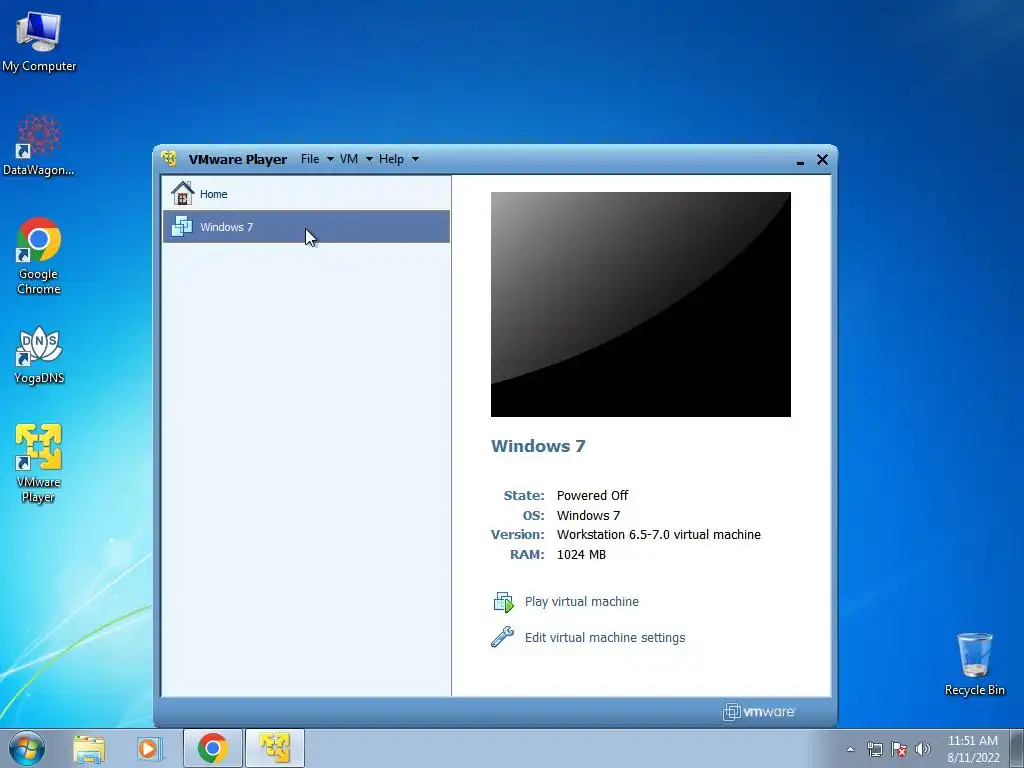Select the Windows 7 virtual machine entry
Image resolution: width=1024 pixels, height=768 pixels.
point(306,227)
